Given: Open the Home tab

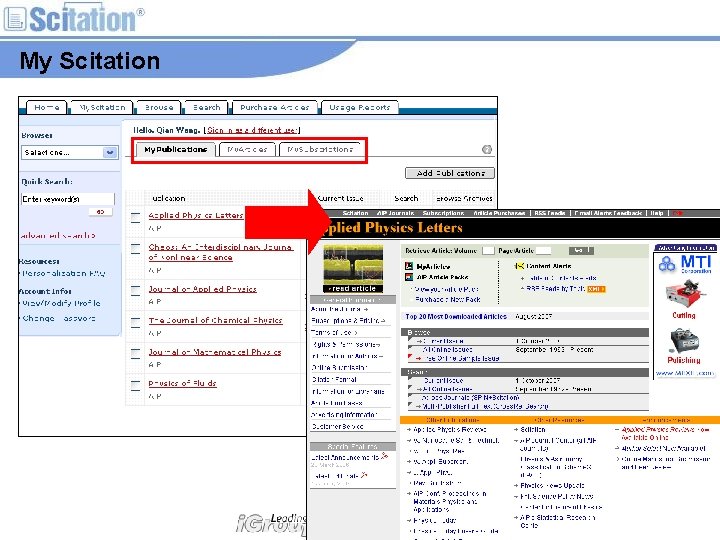Looking at the screenshot, I should point(46,107).
